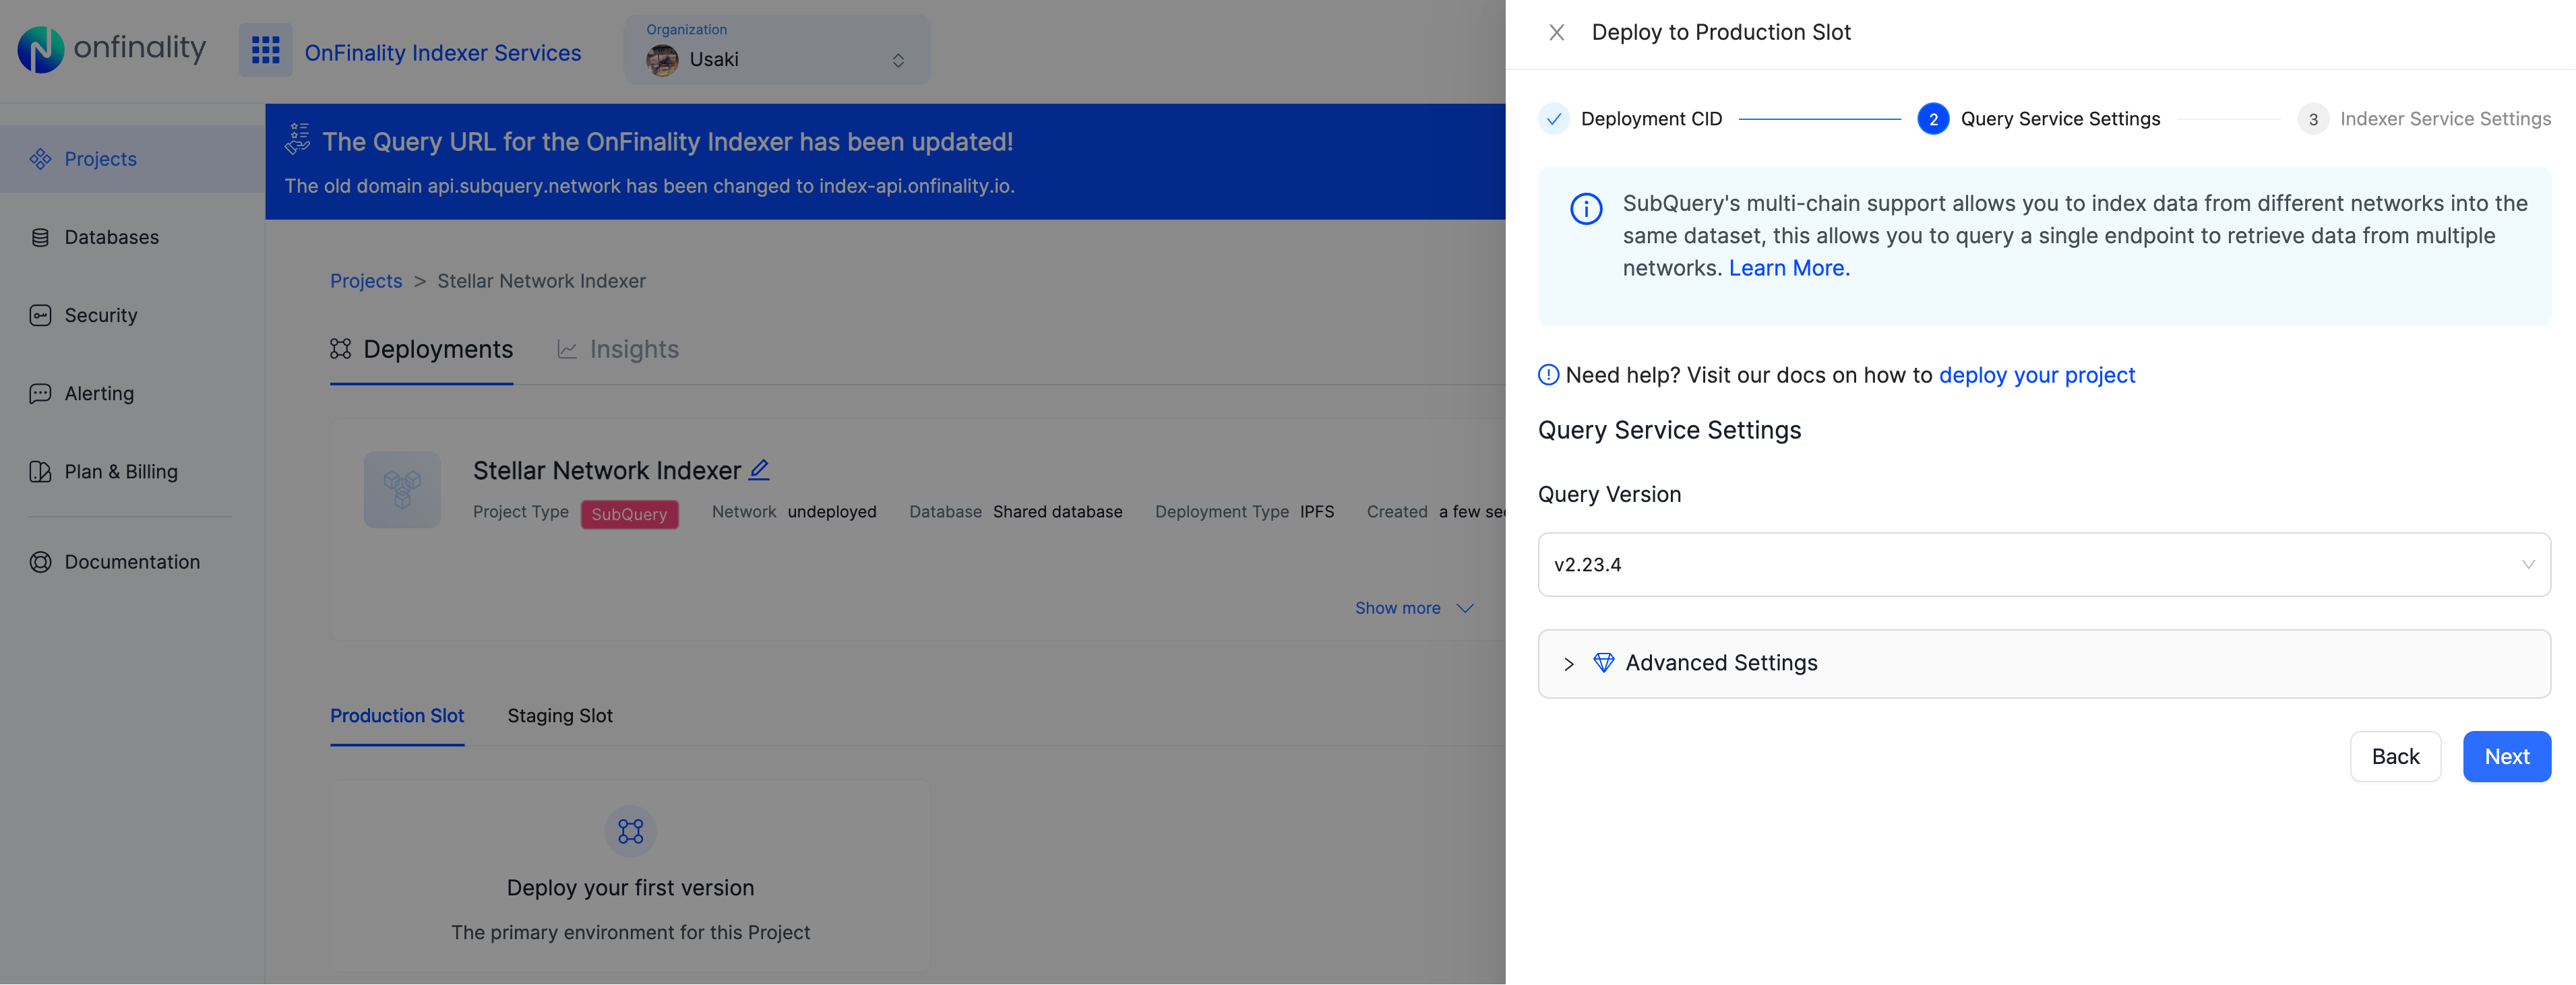The width and height of the screenshot is (2576, 985).
Task: Open Security in the sidebar
Action: 100,315
